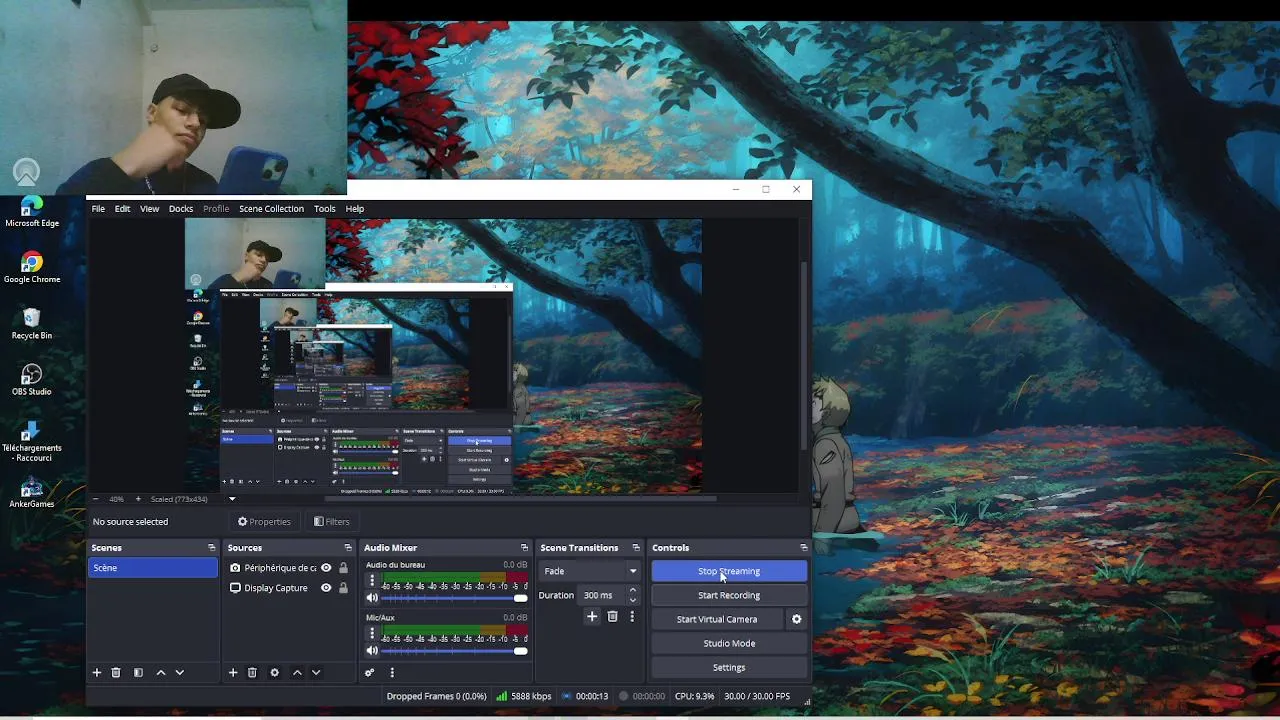Toggle Start Virtual Camera
Viewport: 1280px width, 720px height.
click(717, 619)
